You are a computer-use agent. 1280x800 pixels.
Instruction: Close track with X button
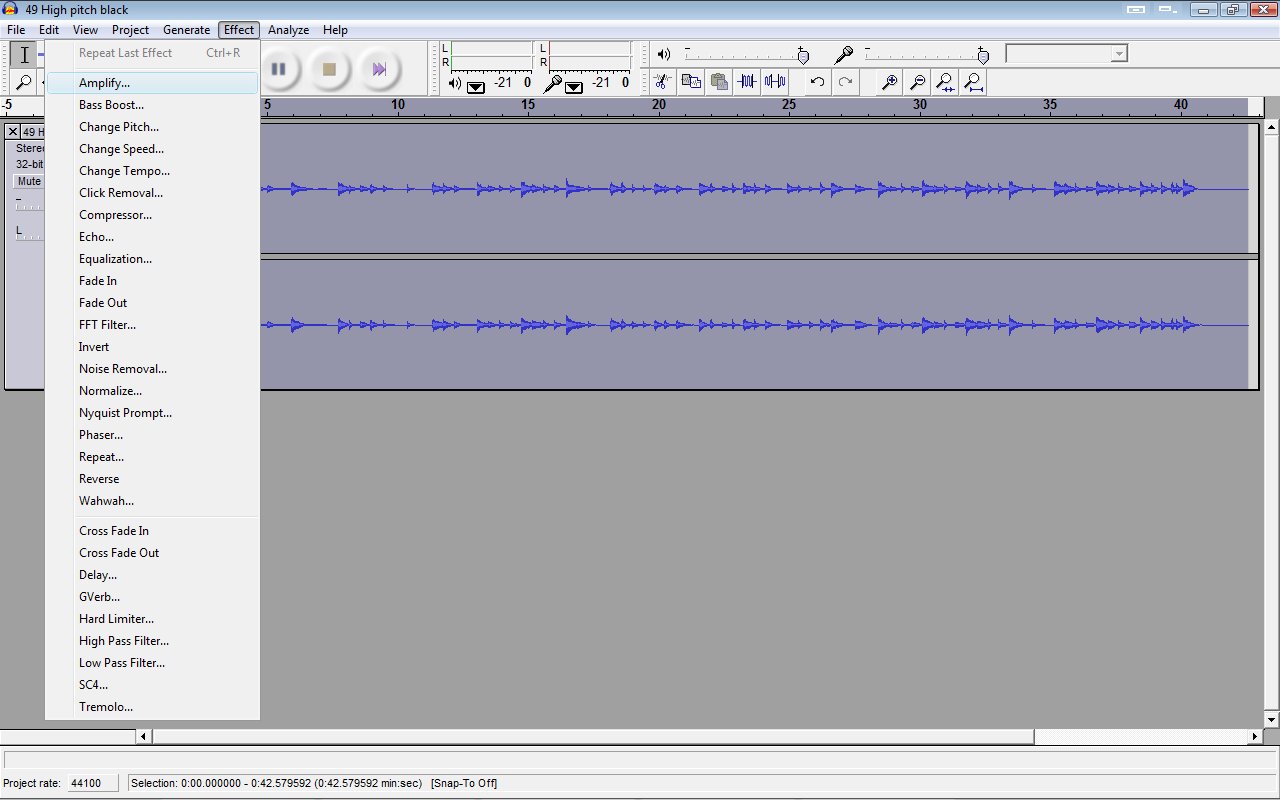(13, 131)
